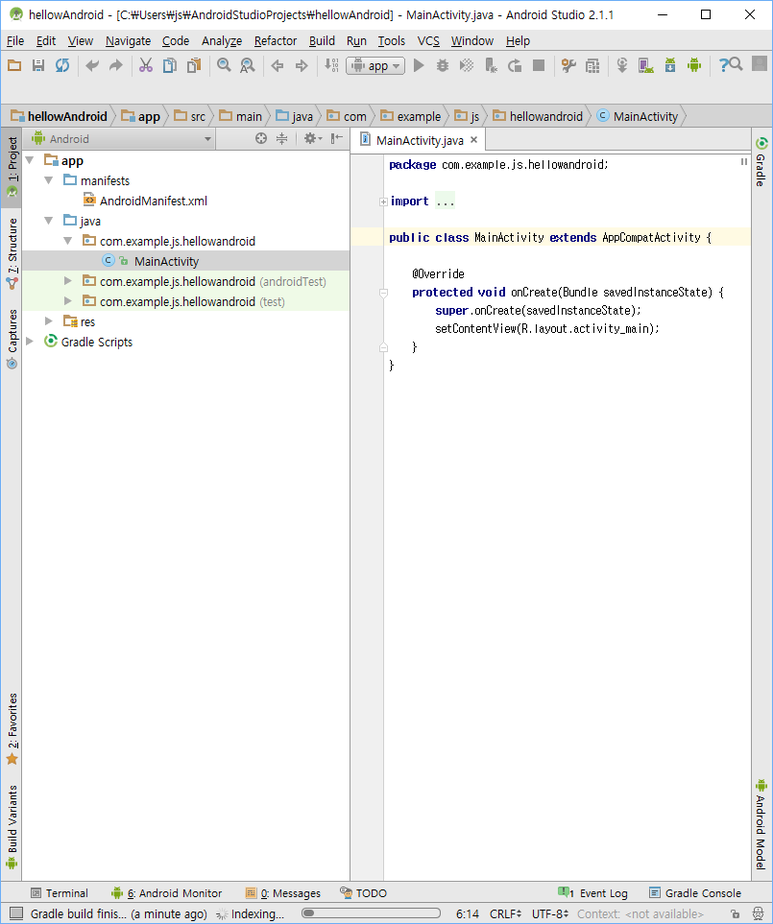Collapse the app module node
This screenshot has height=924, width=773.
coord(30,161)
